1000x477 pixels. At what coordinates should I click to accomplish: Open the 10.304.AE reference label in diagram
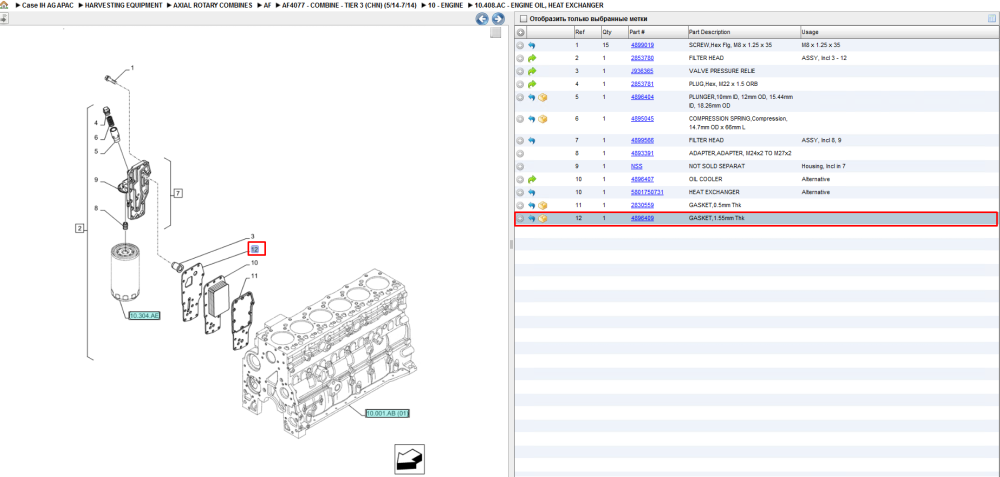click(x=144, y=316)
